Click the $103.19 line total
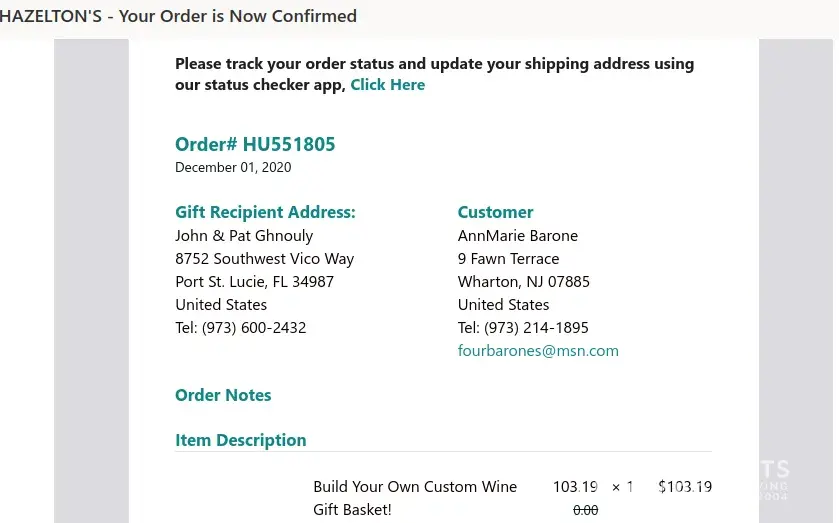This screenshot has height=523, width=839. click(685, 487)
